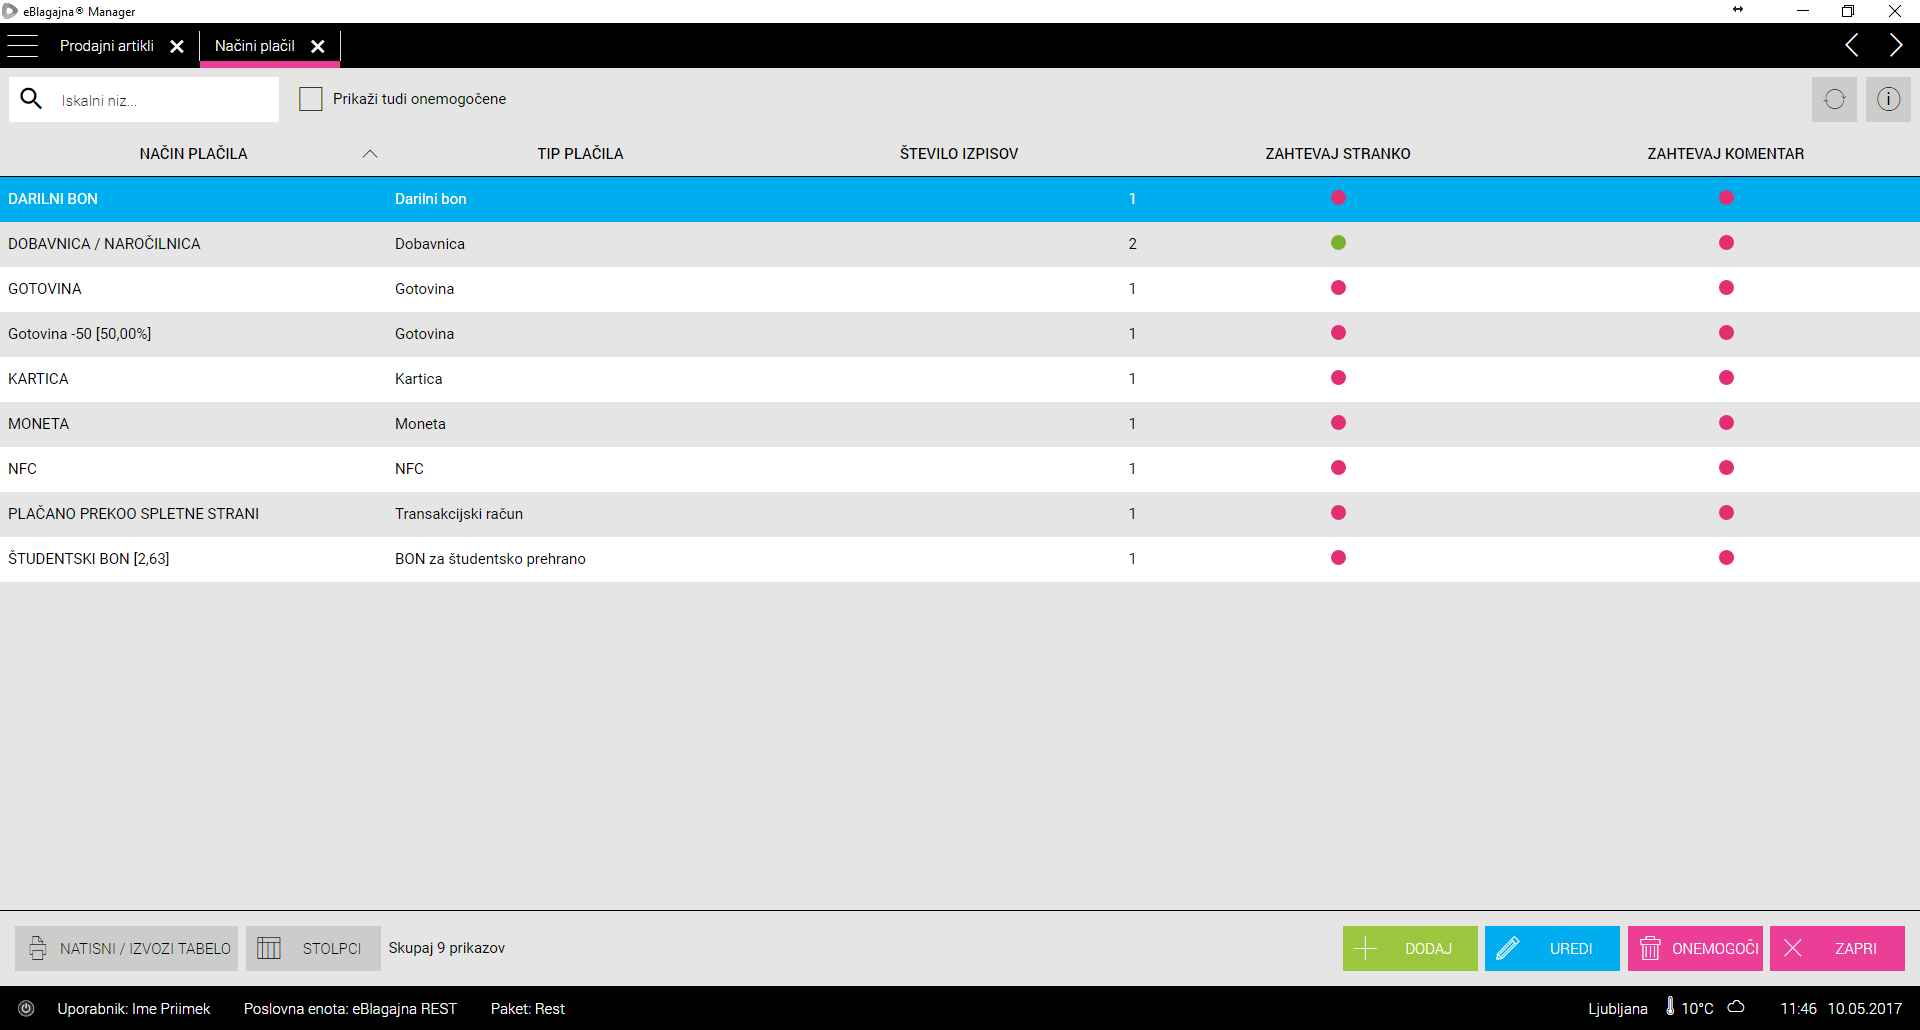
Task: Open the STOLPCI column chooser
Action: point(313,948)
